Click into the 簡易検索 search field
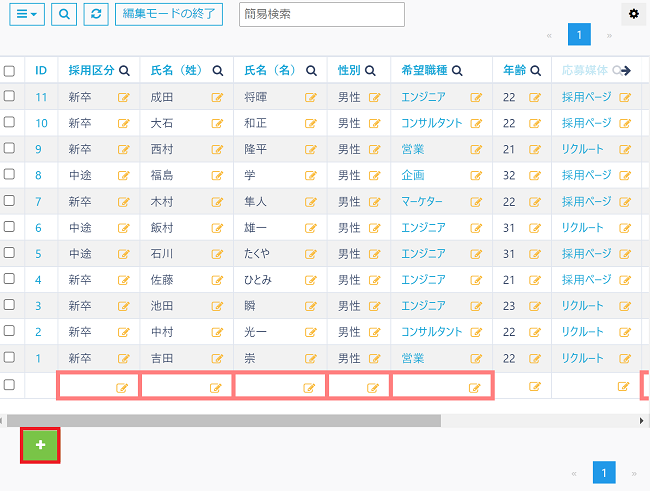 tap(322, 14)
